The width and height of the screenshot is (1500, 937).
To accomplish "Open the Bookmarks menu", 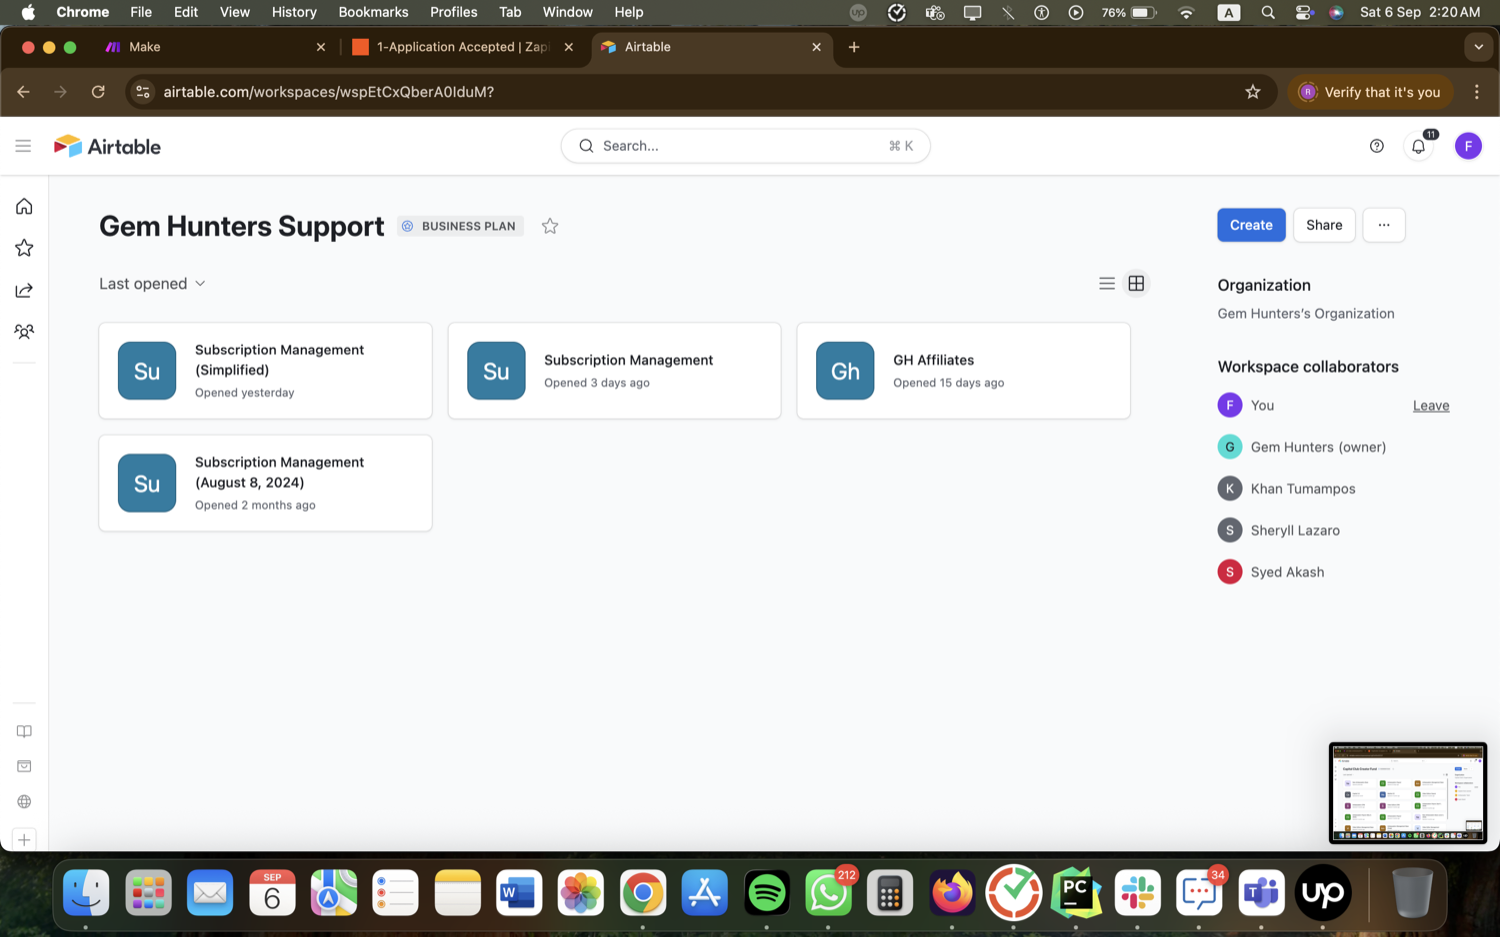I will tap(373, 12).
